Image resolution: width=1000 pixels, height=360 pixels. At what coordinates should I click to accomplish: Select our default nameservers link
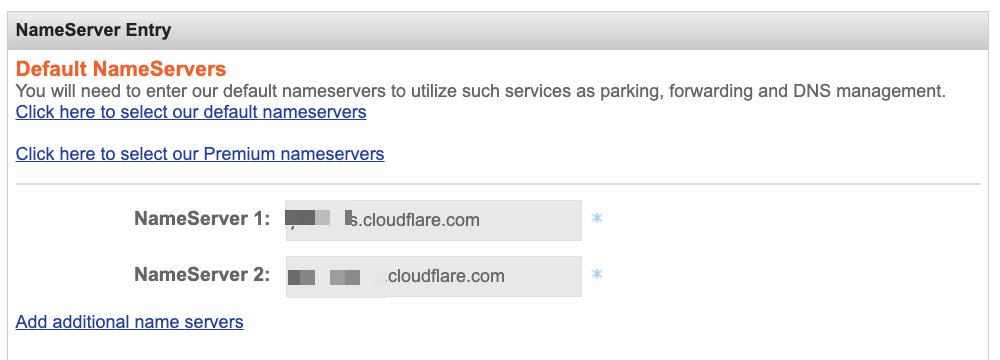click(191, 112)
